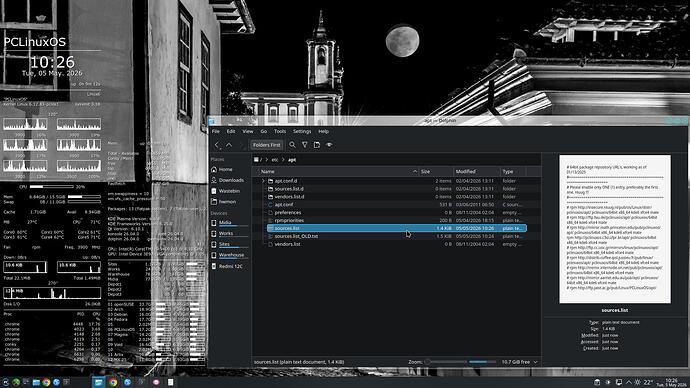Image resolution: width=690 pixels, height=388 pixels.
Task: Toggle the Folders First button
Action: point(266,145)
